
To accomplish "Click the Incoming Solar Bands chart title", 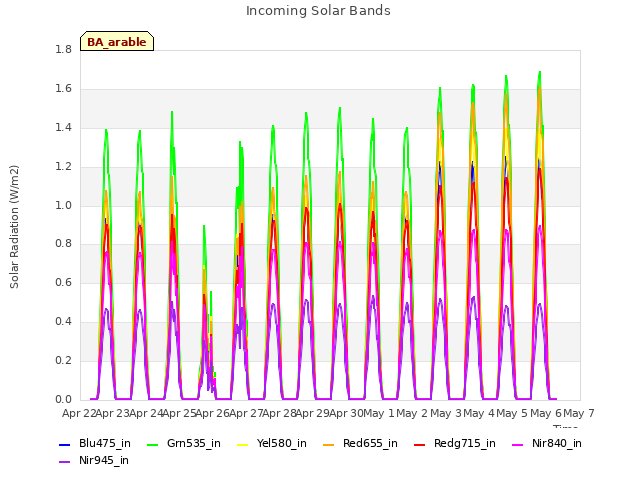I will click(x=318, y=11).
